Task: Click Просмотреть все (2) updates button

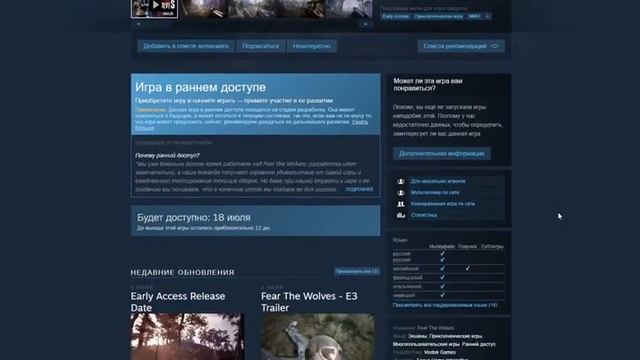Action: [357, 271]
